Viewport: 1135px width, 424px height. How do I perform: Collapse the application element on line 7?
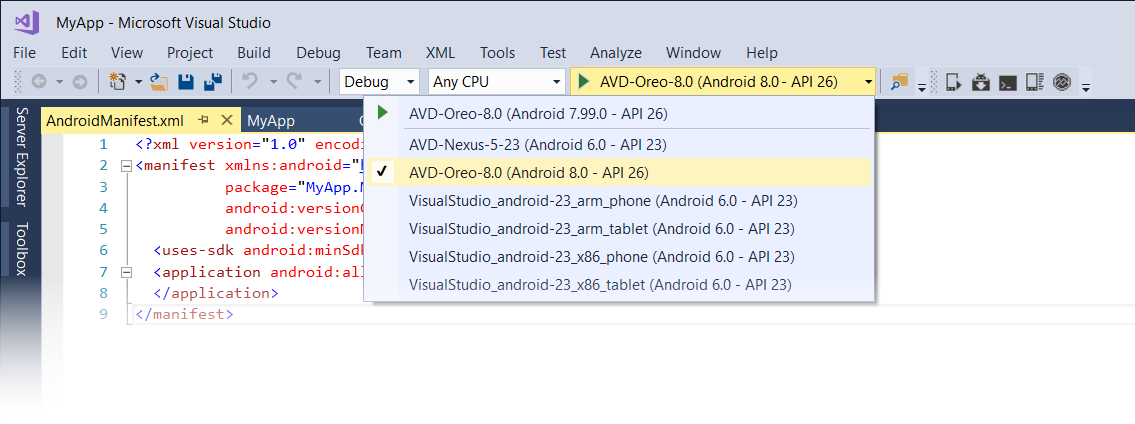127,273
